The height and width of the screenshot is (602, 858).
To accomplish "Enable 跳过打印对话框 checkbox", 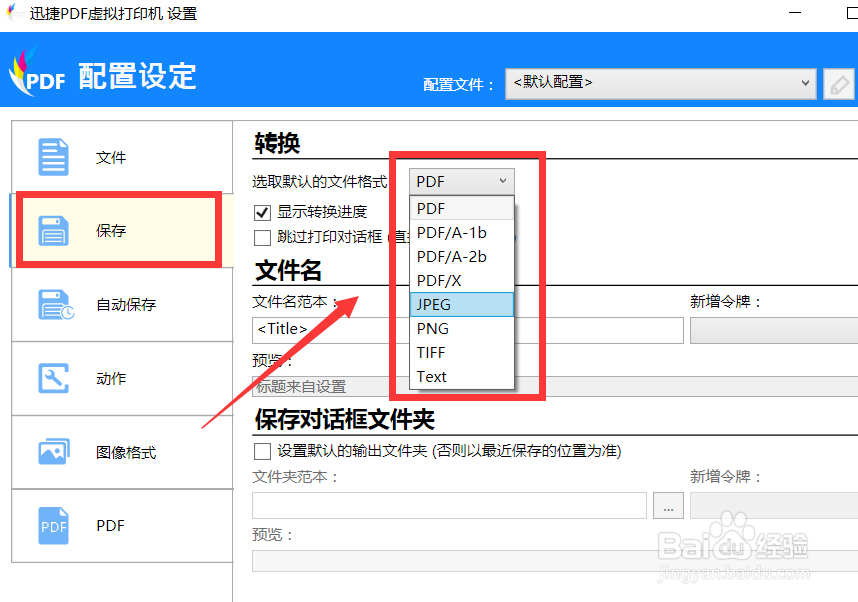I will (x=263, y=238).
